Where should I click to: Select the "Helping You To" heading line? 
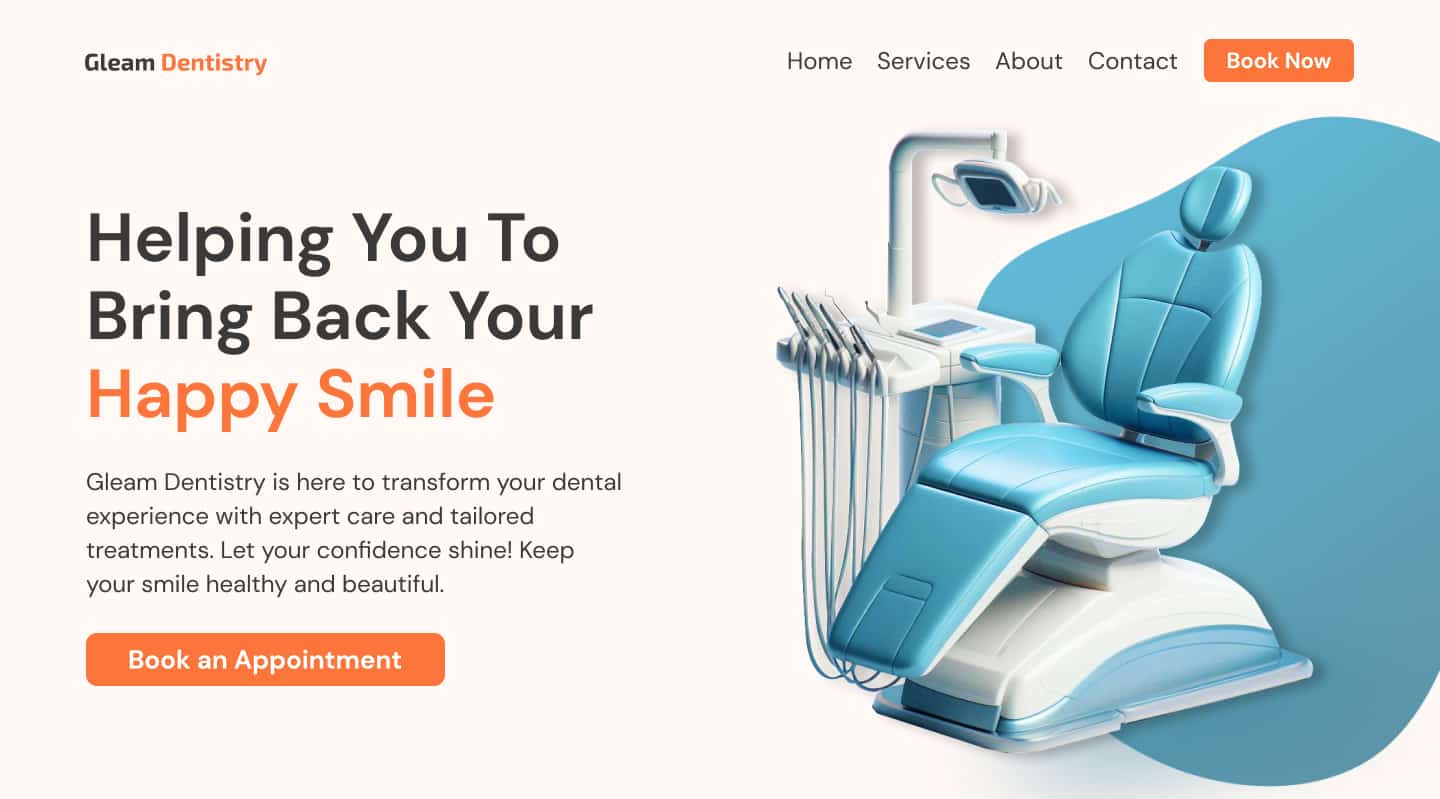click(323, 240)
